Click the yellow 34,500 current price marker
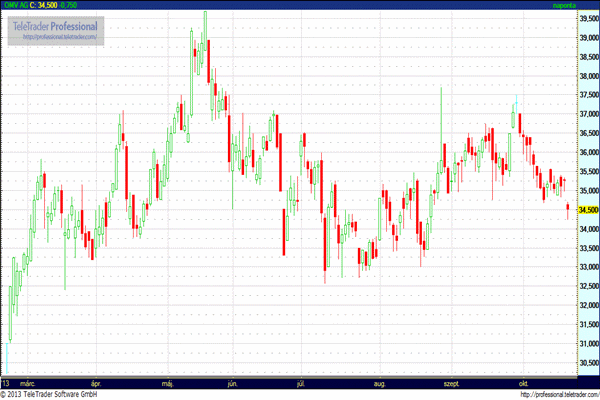This screenshot has height=400, width=600. click(x=585, y=210)
